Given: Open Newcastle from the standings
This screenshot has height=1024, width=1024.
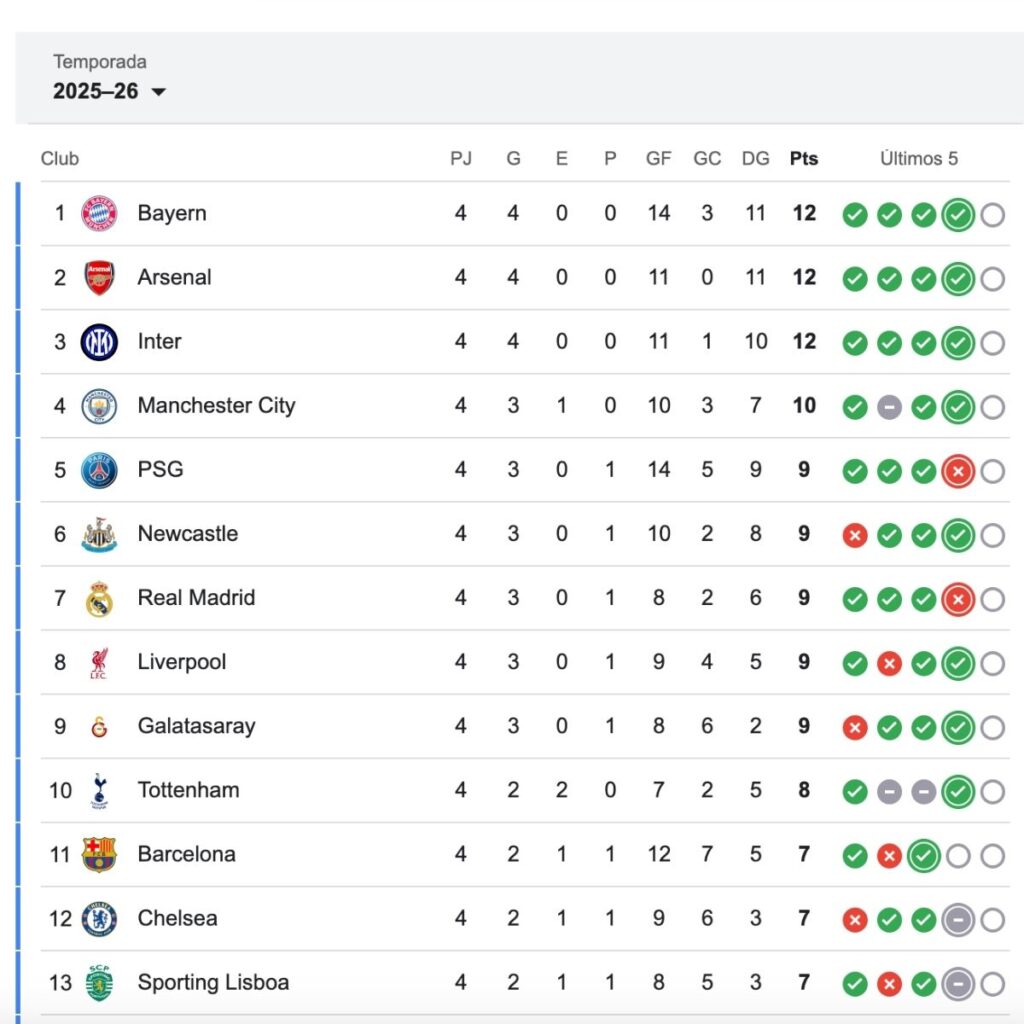Looking at the screenshot, I should tap(187, 534).
